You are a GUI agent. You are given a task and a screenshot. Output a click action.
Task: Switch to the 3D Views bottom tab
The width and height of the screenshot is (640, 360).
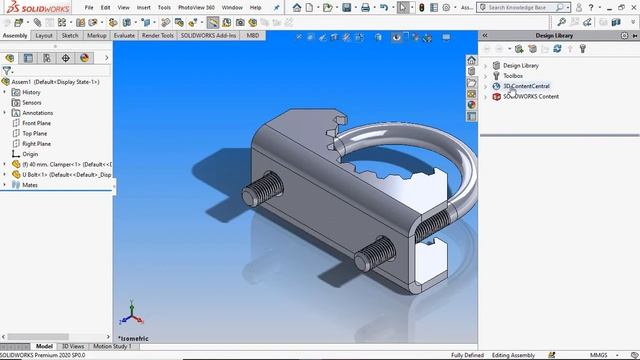[73, 346]
